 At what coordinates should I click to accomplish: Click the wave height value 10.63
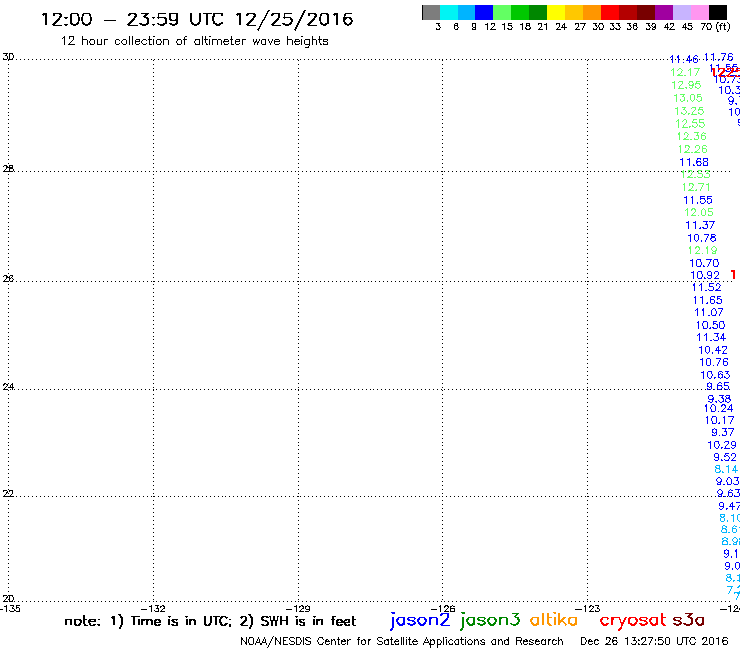click(x=715, y=375)
